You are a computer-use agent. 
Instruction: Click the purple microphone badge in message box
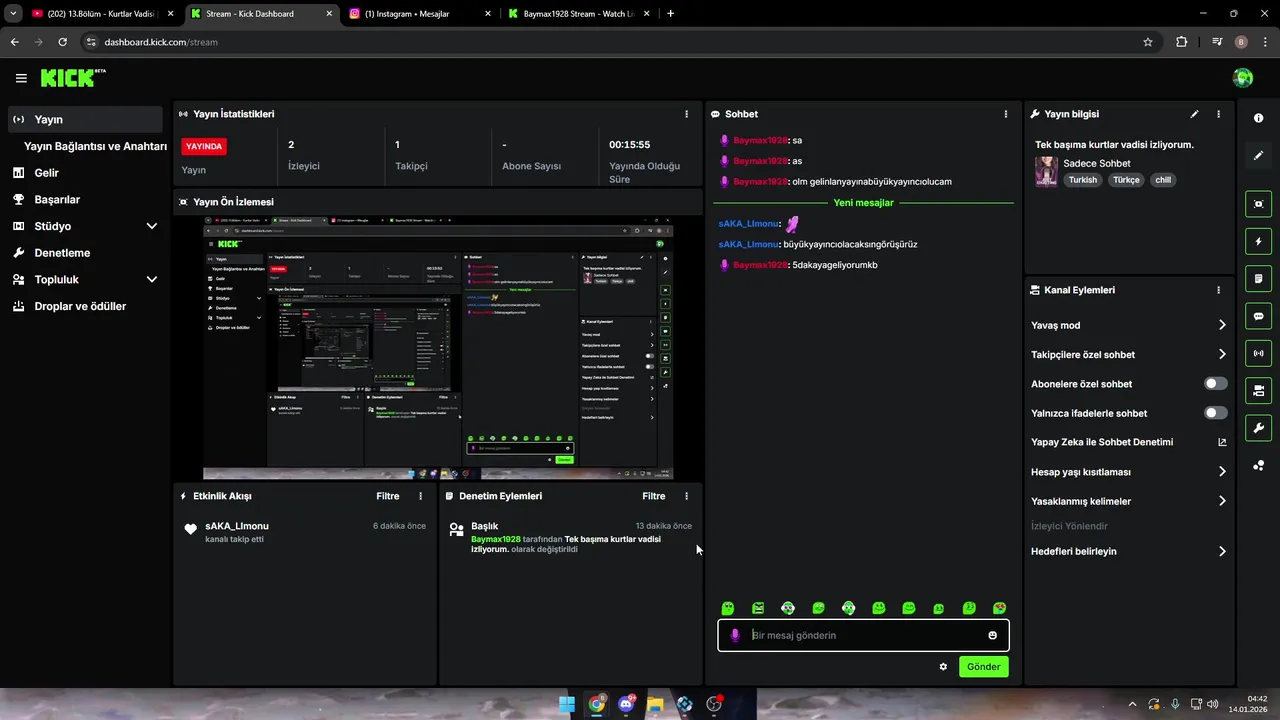[735, 635]
